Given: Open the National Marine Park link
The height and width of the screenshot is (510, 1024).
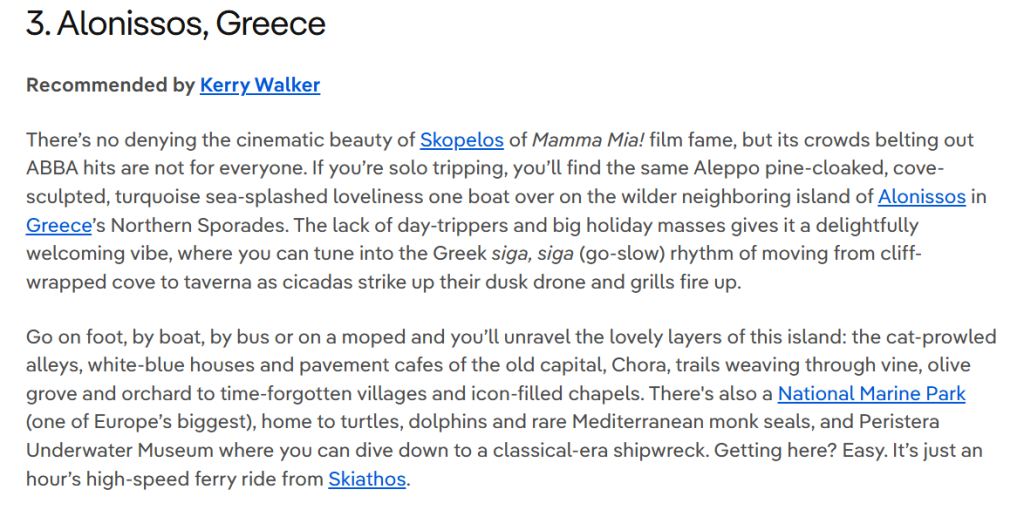Looking at the screenshot, I should click(871, 394).
